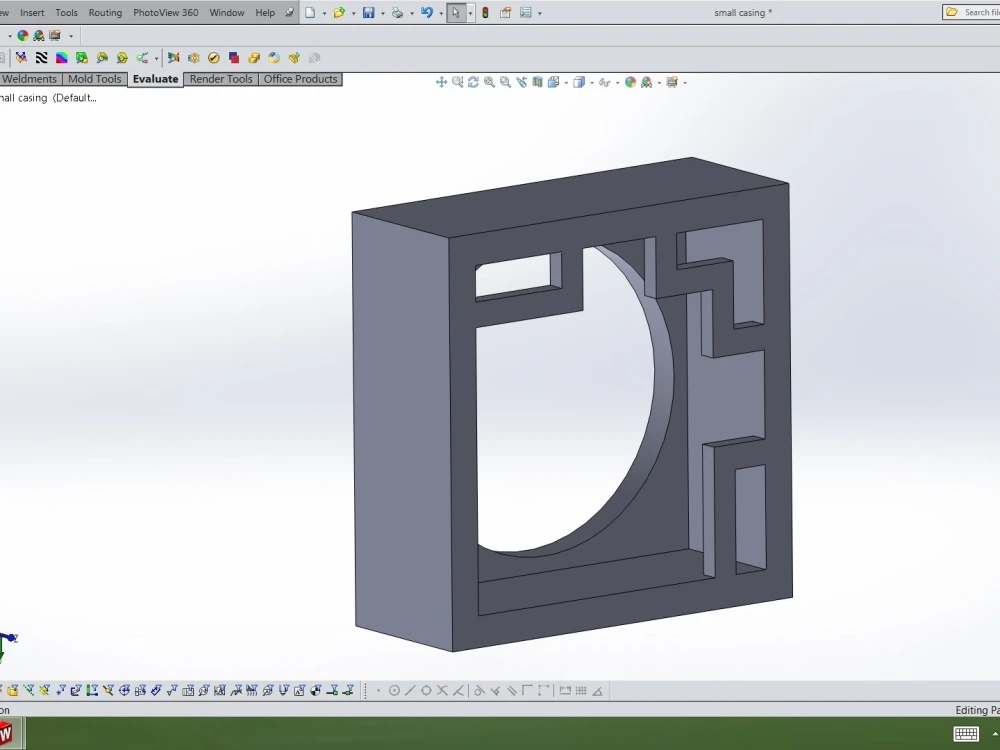Open the View Orientation dropdown arrow
This screenshot has height=750, width=1000.
(x=566, y=83)
